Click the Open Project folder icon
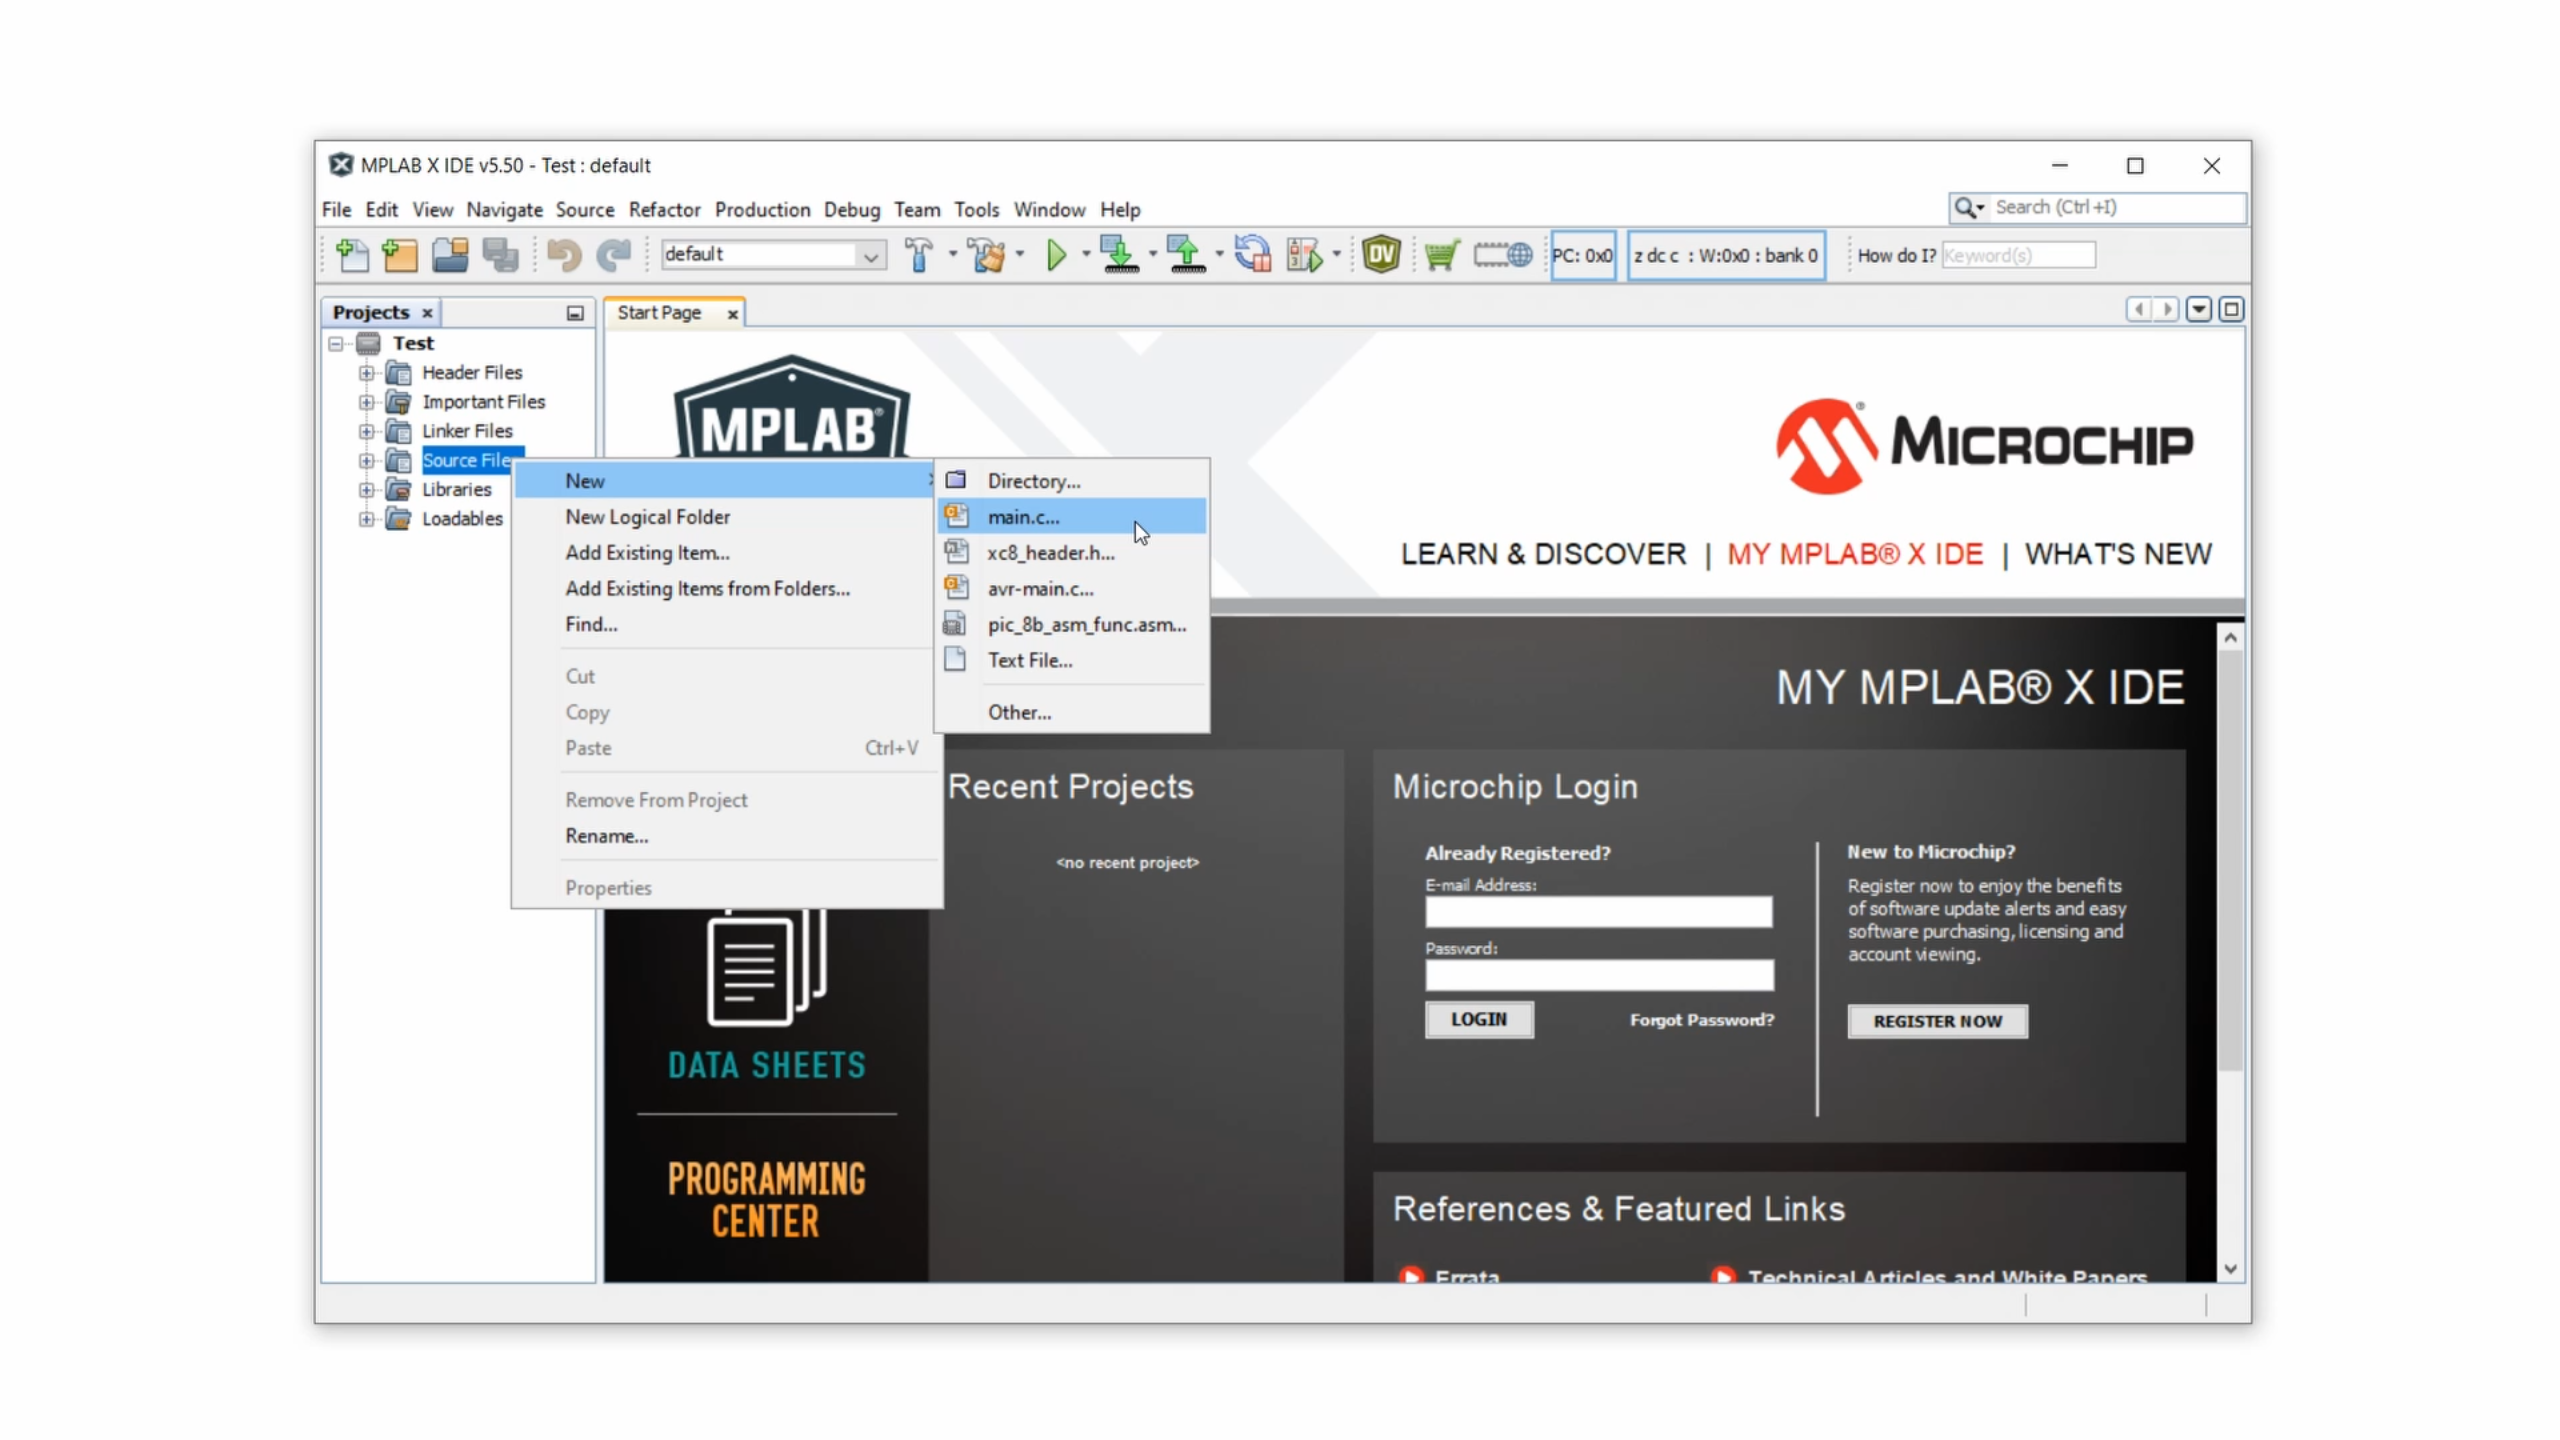 point(450,255)
